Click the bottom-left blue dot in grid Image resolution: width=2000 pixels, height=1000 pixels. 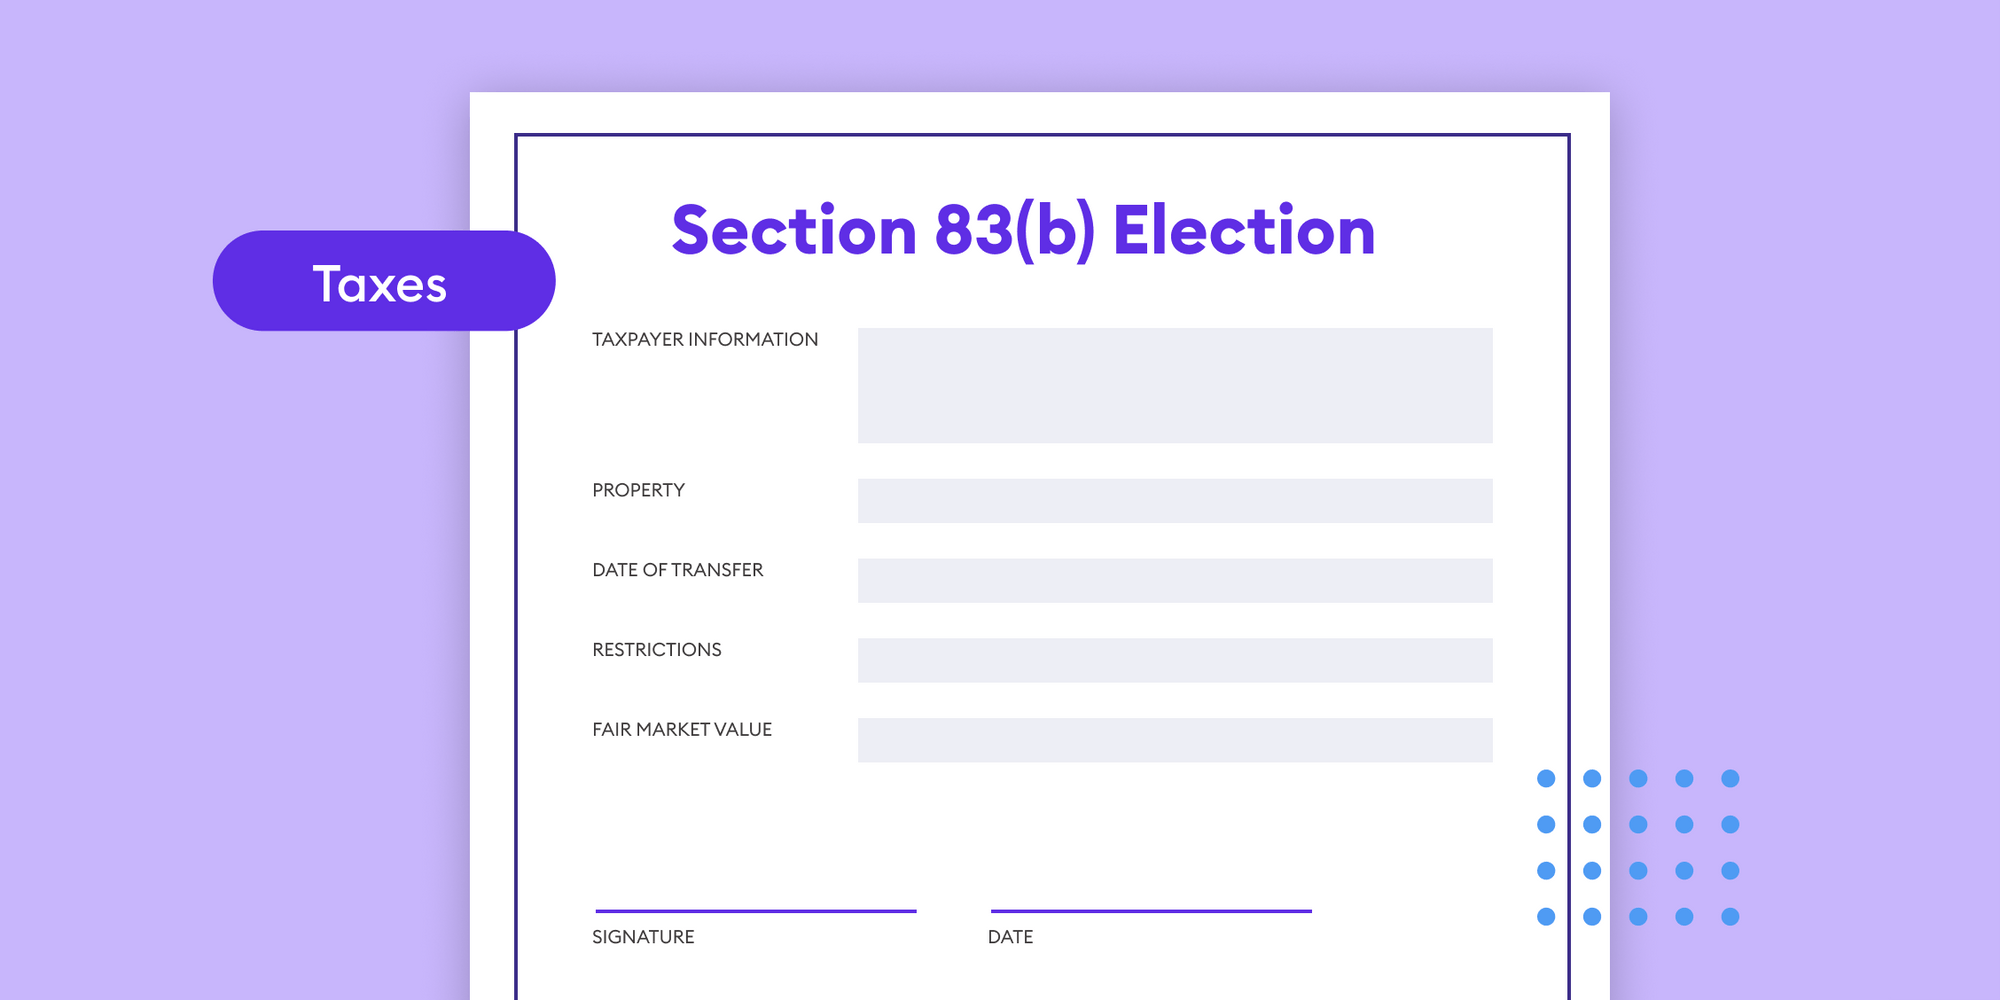coord(1546,916)
